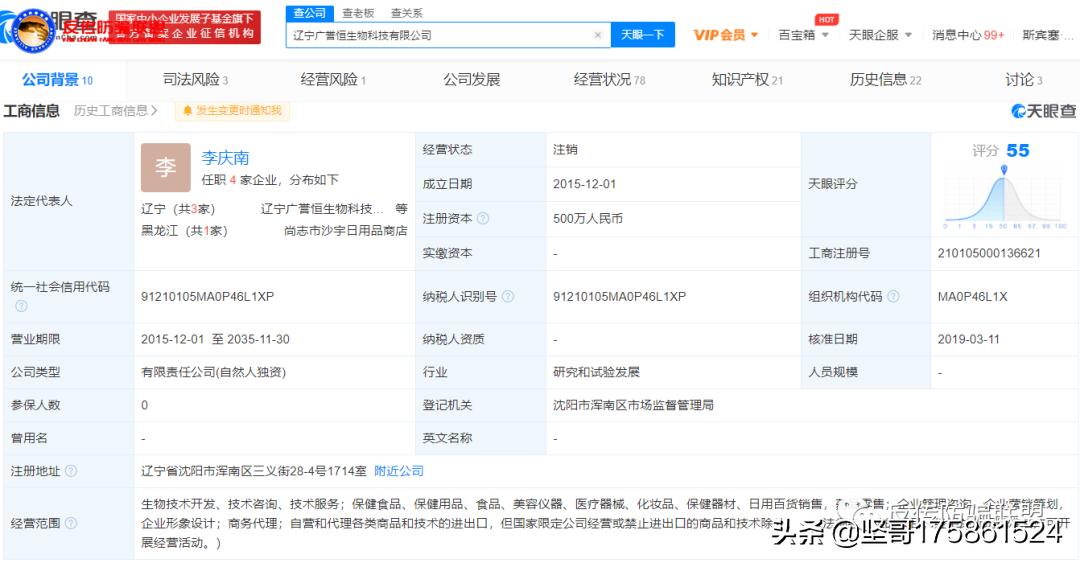Click help icon next to 经营范围
Image resolution: width=1080 pixels, height=563 pixels.
click(71, 523)
